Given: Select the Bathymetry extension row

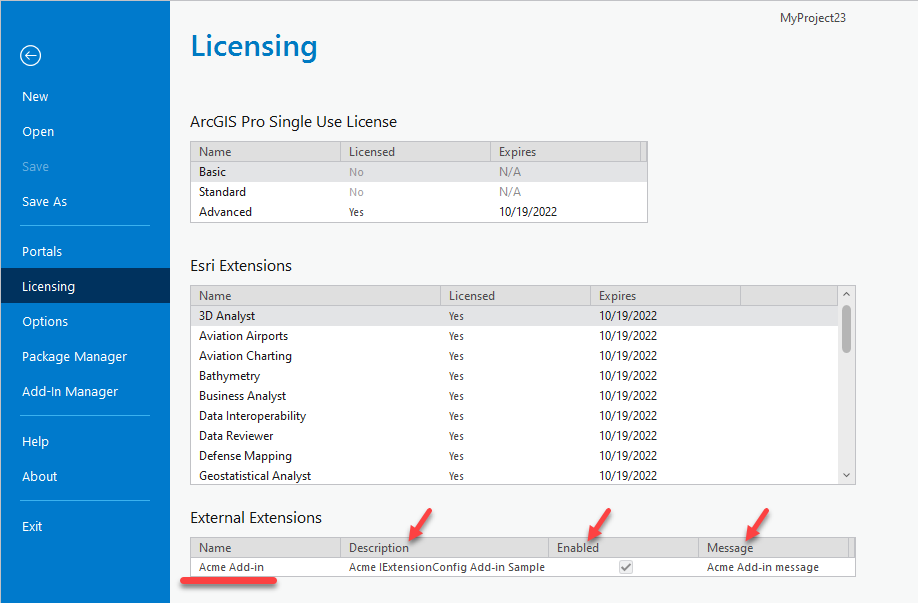Looking at the screenshot, I should [300, 375].
